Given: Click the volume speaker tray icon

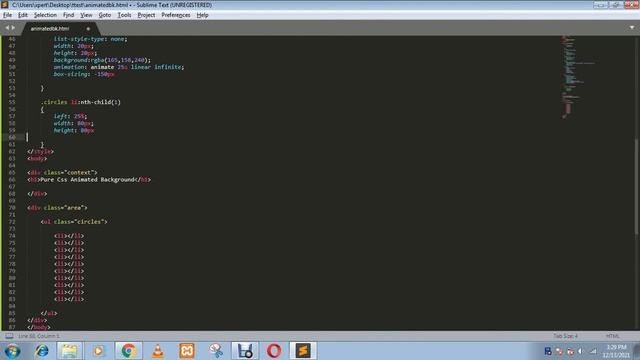Looking at the screenshot, I should [x=580, y=351].
